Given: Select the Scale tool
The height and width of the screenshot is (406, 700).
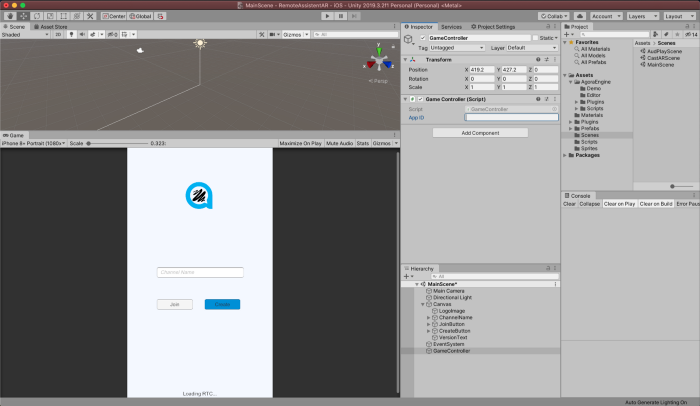Looking at the screenshot, I should click(50, 16).
